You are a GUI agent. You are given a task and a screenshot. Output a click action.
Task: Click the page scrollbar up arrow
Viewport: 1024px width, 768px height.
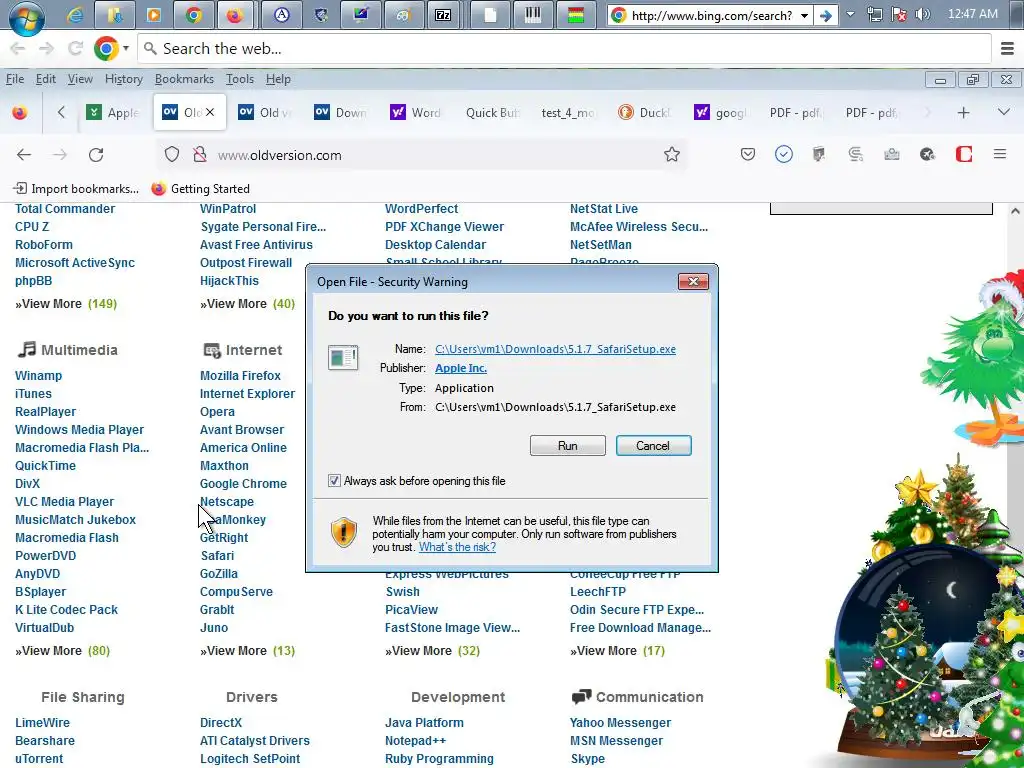(1015, 212)
